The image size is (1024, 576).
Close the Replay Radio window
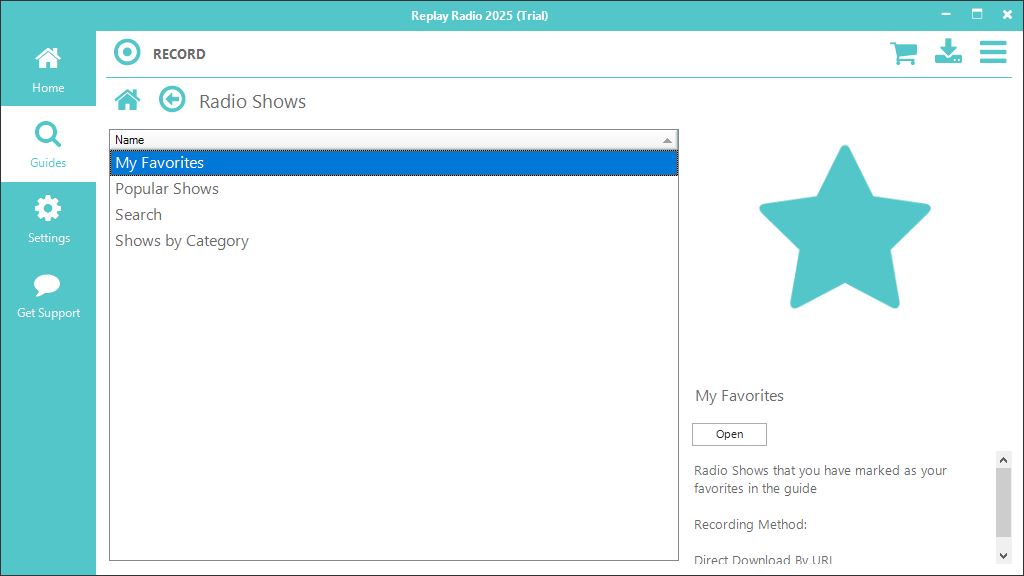tap(1007, 14)
